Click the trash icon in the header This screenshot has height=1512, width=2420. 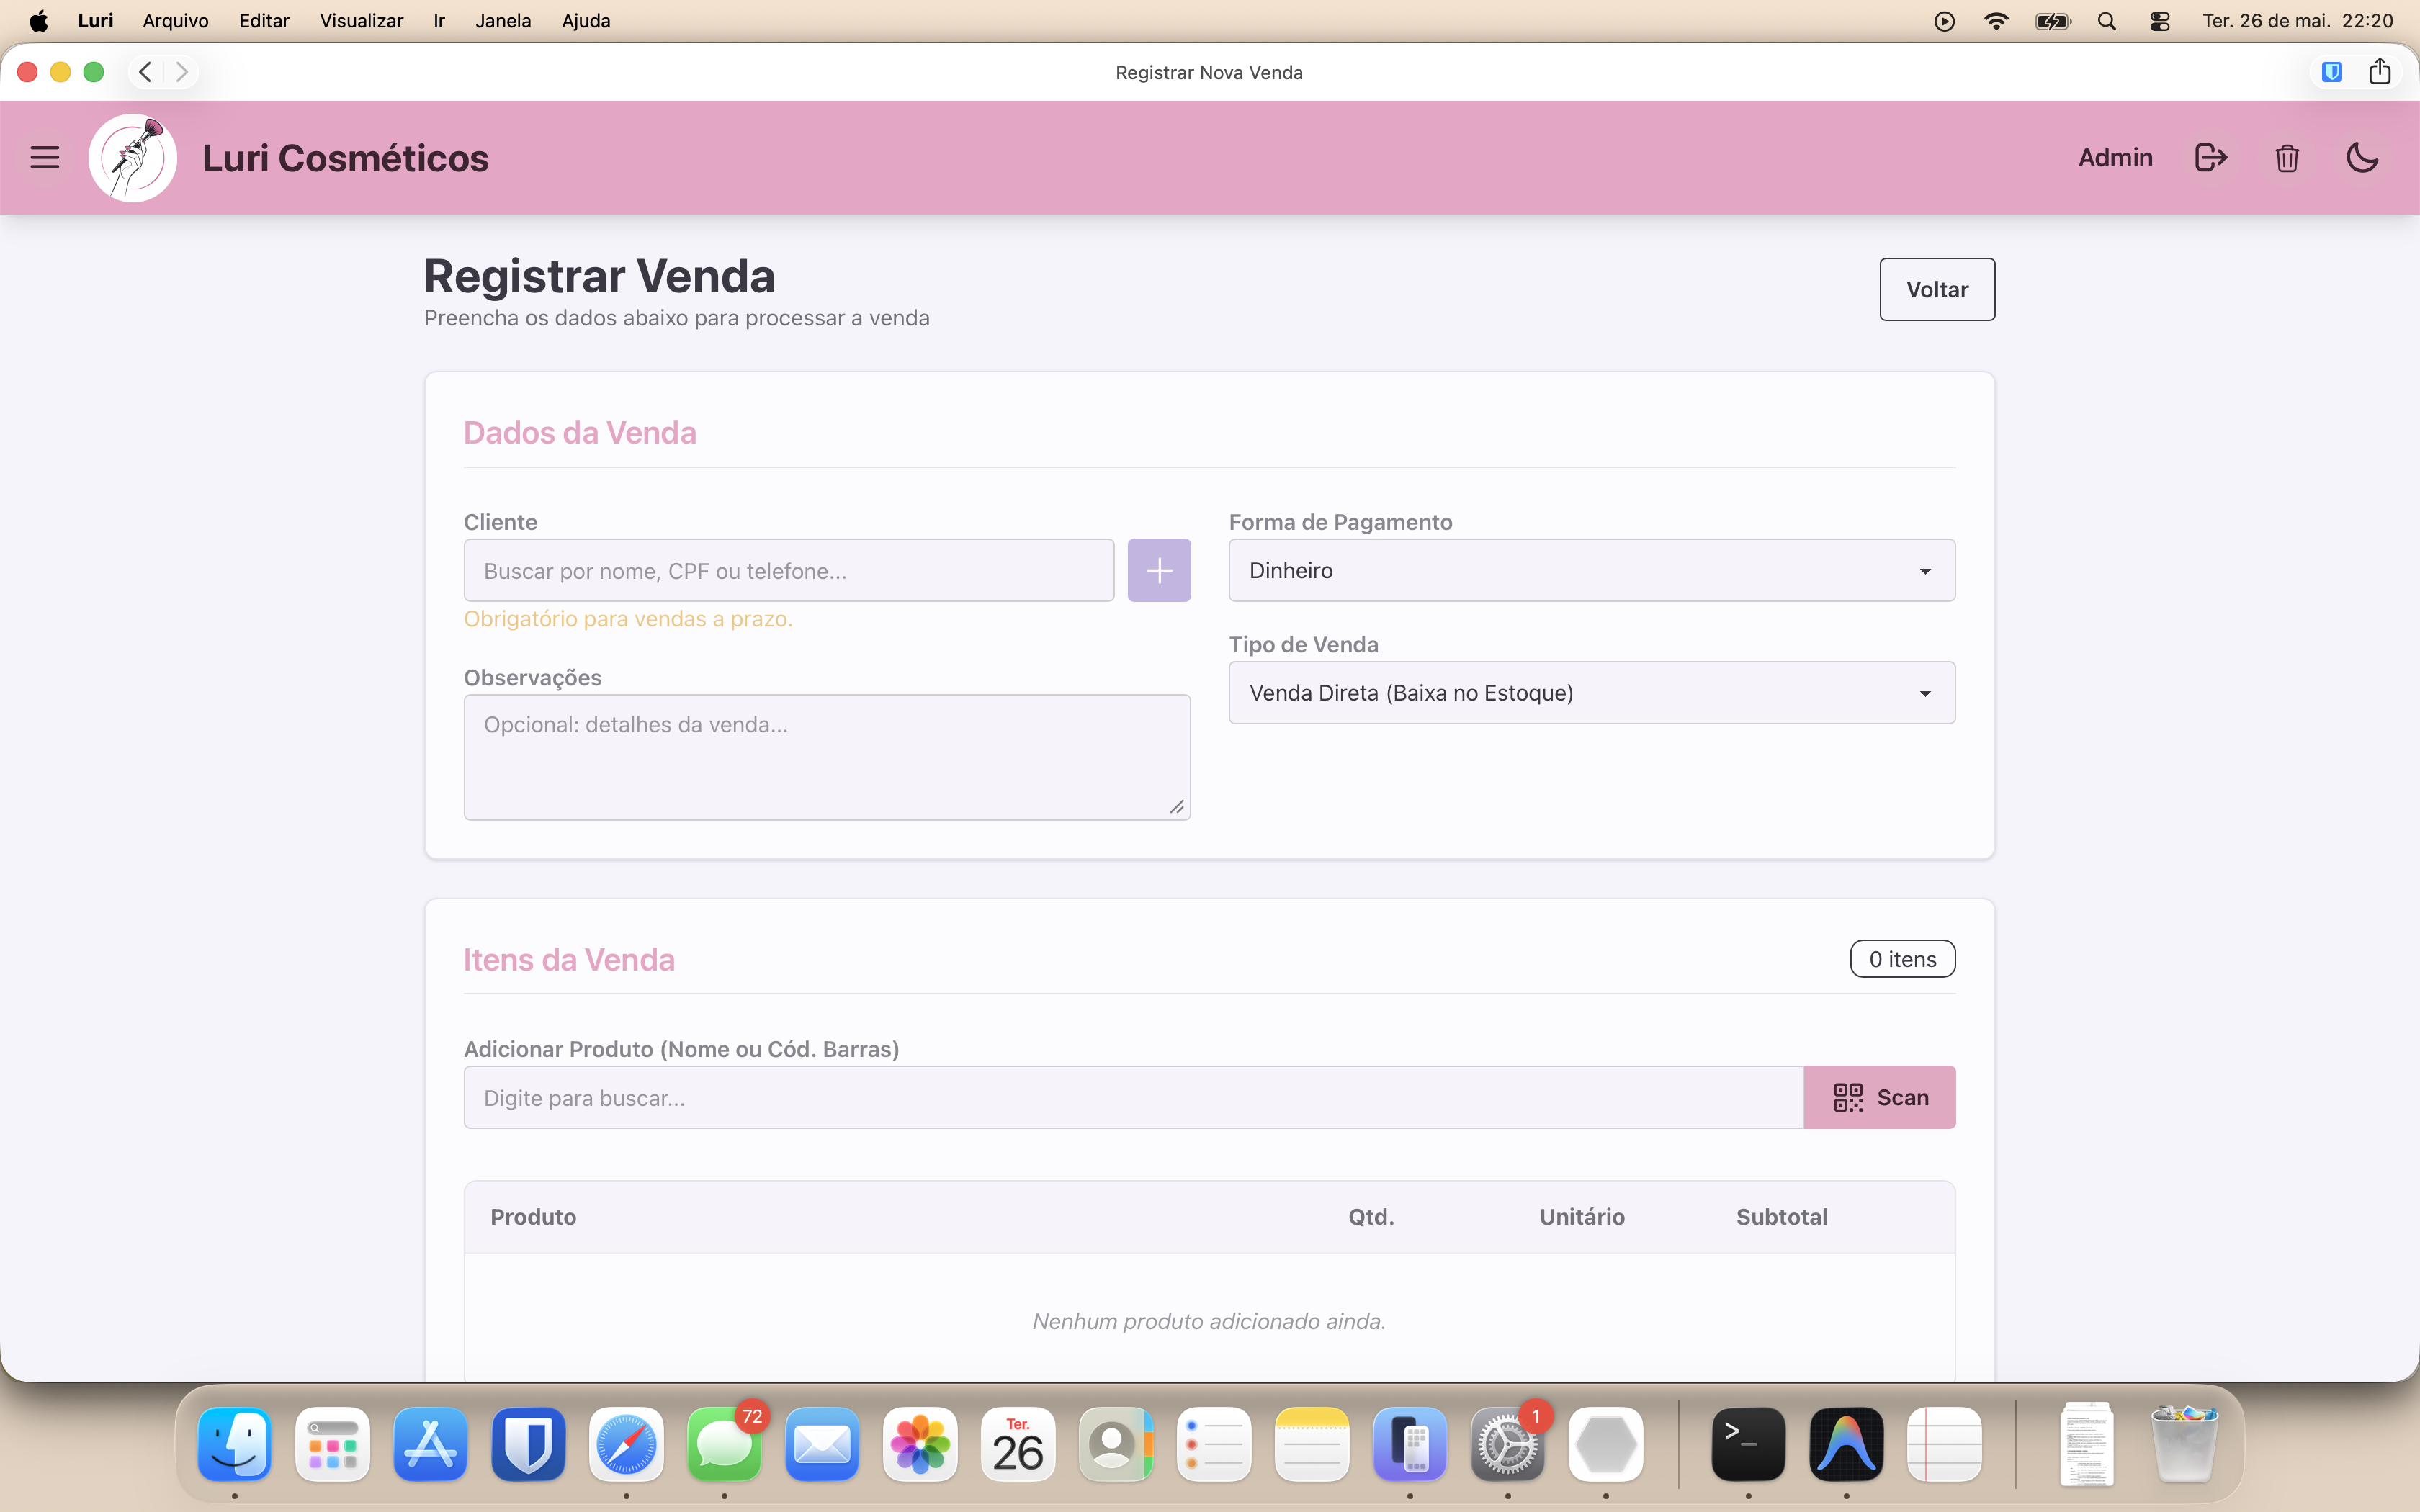point(2287,158)
